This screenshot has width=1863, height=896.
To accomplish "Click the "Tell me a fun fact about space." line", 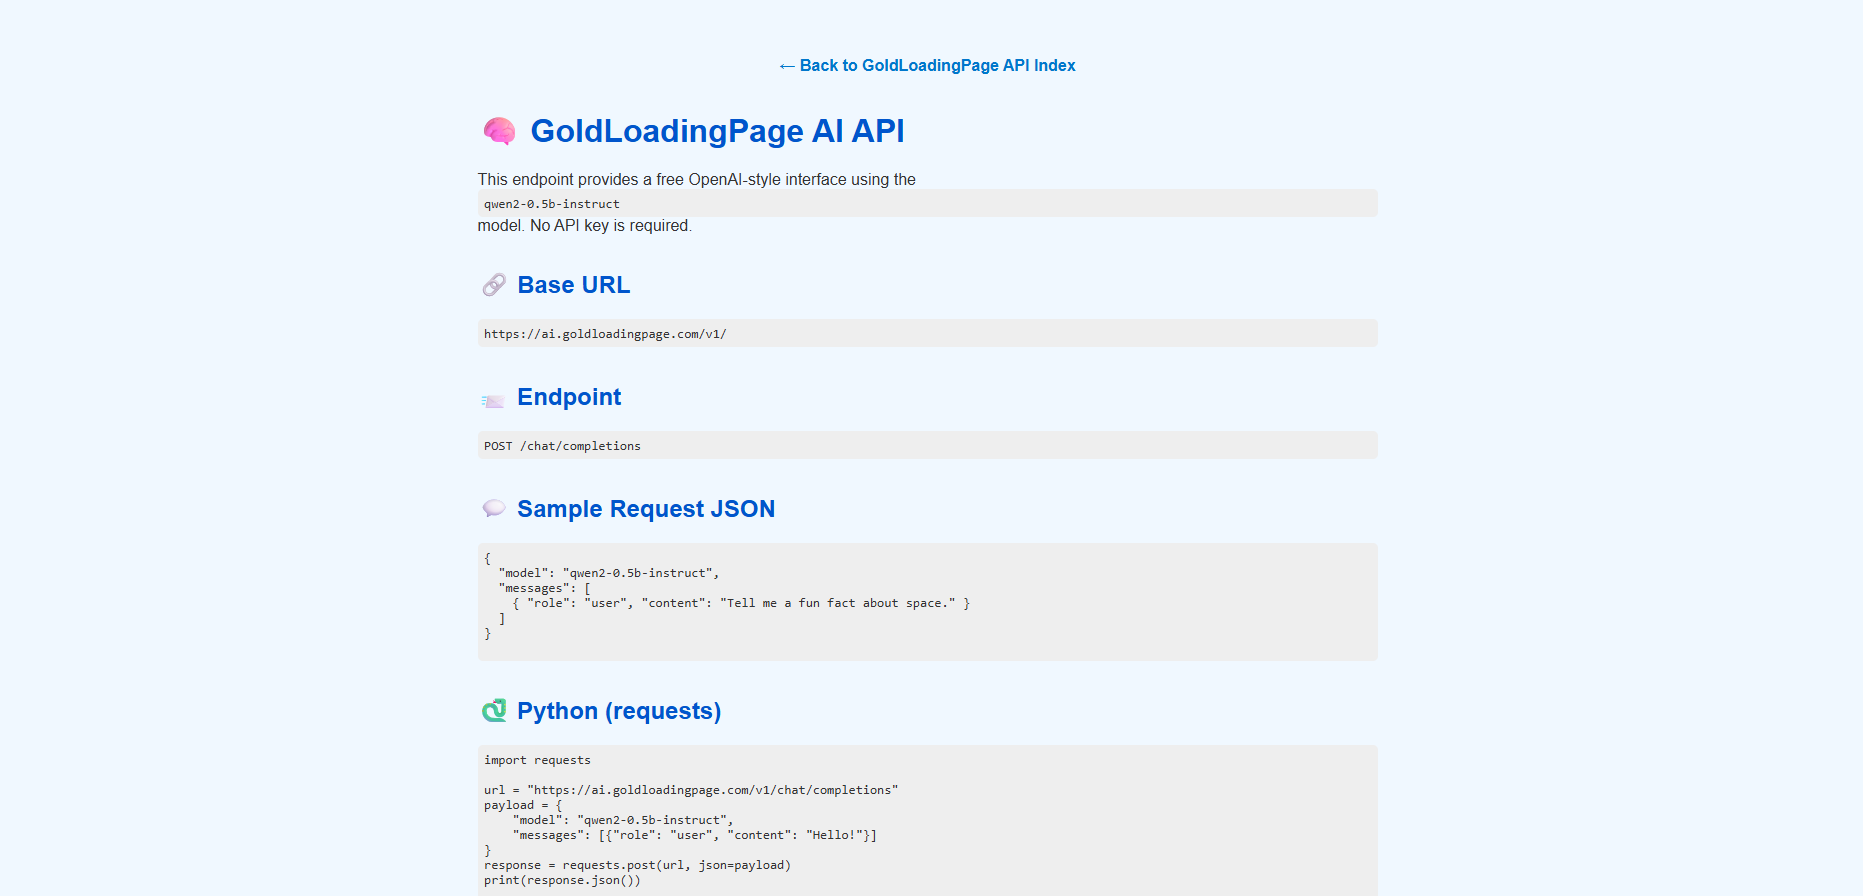I will coord(741,603).
